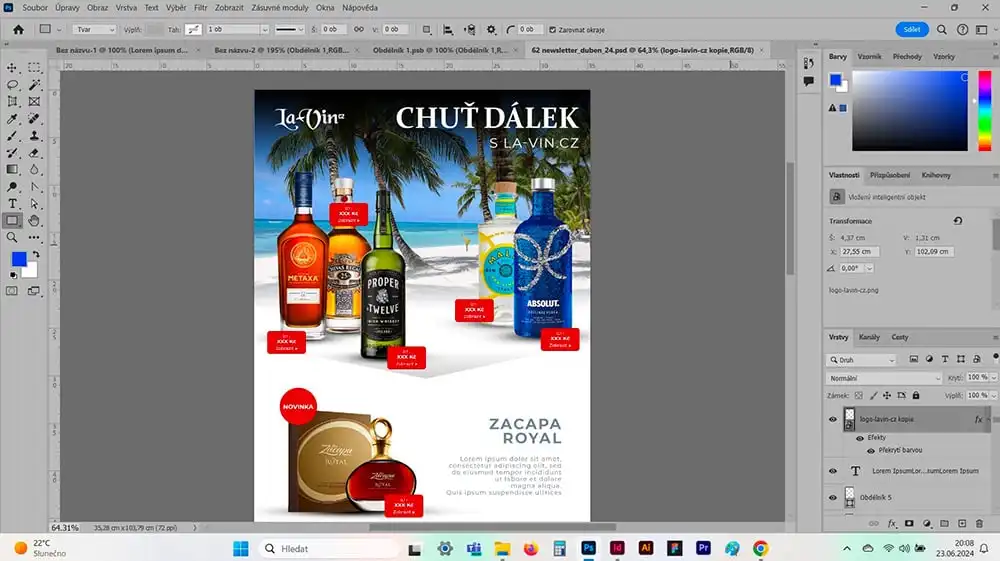Select the Rectangular Marquee tool
The image size is (1000, 561).
click(34, 68)
